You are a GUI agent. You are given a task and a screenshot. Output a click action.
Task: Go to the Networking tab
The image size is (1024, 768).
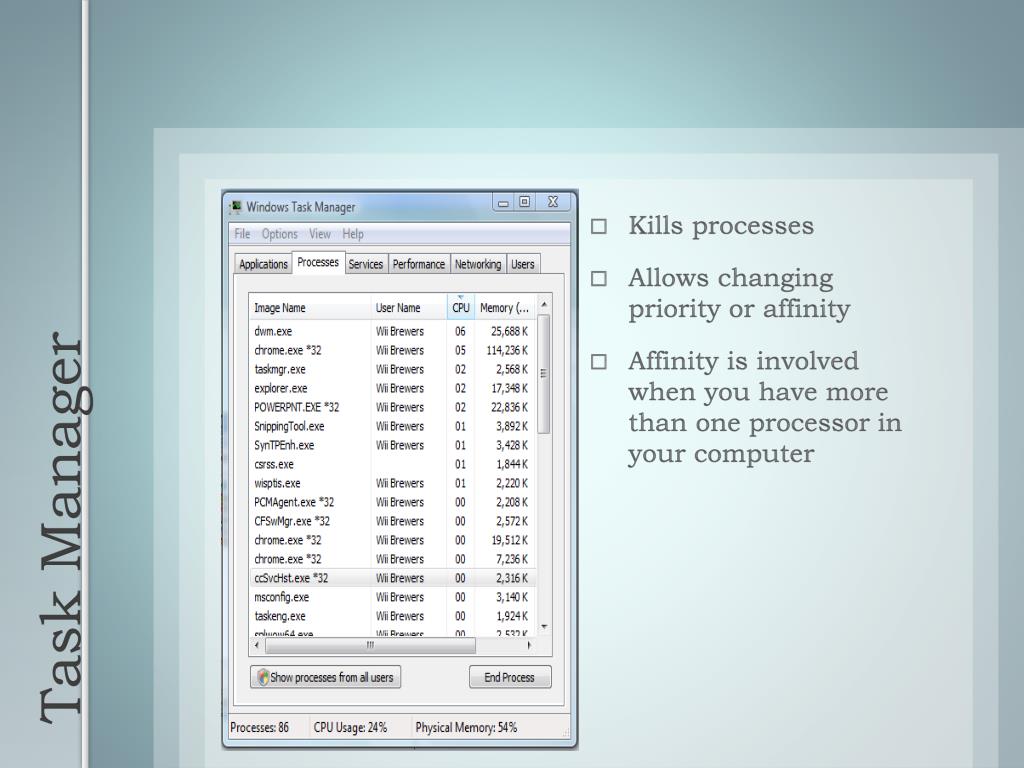[478, 264]
